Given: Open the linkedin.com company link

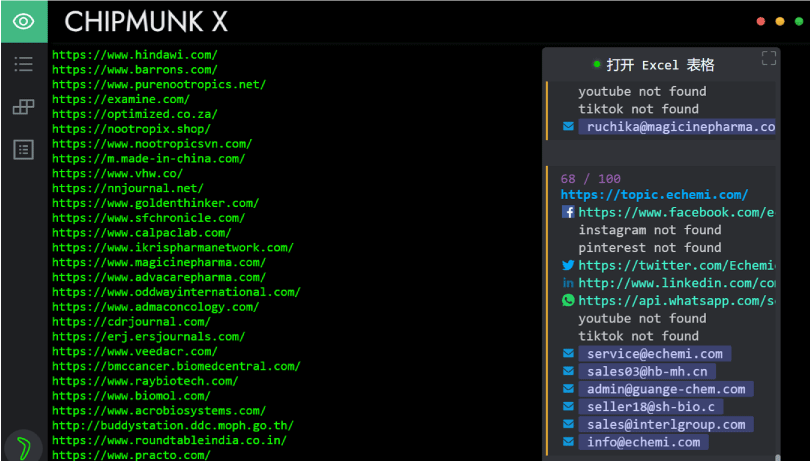Looking at the screenshot, I should pyautogui.click(x=677, y=283).
